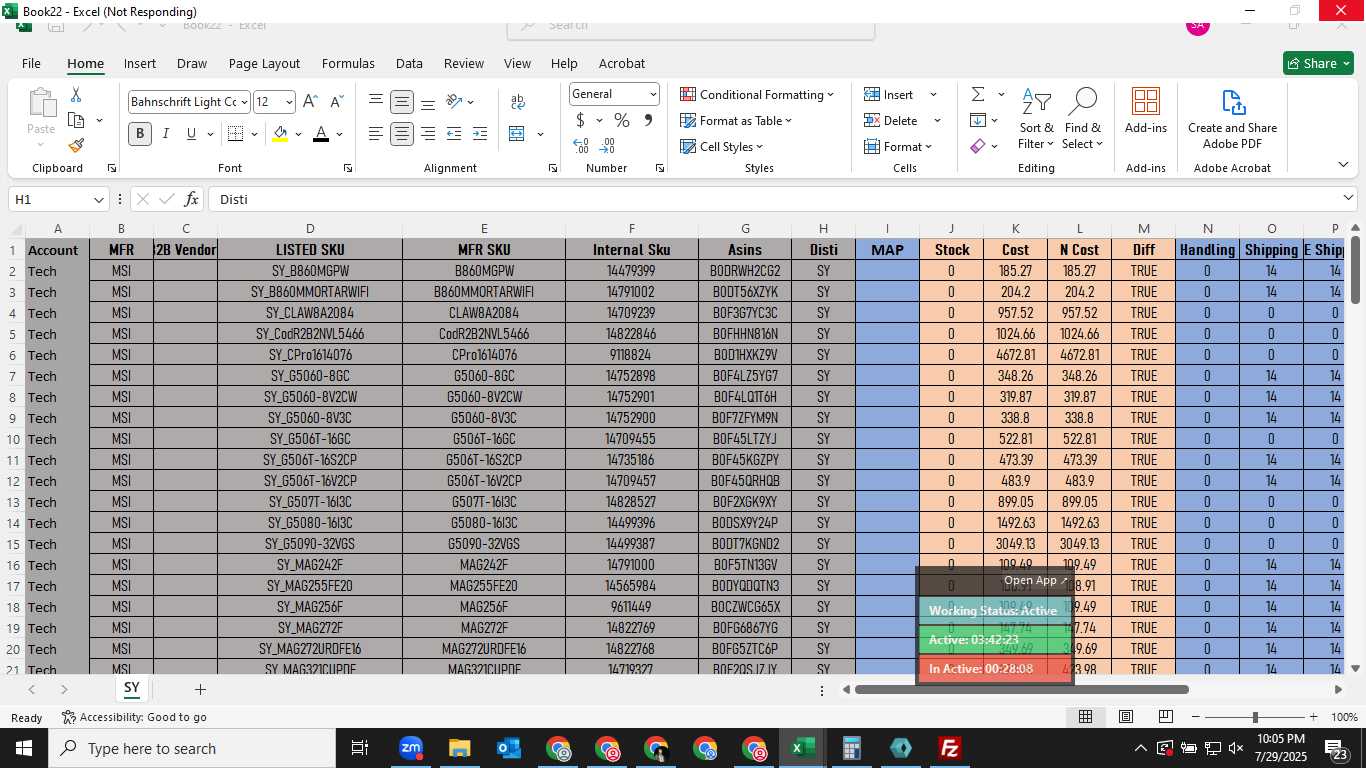Click the Clear eraser icon

978,146
